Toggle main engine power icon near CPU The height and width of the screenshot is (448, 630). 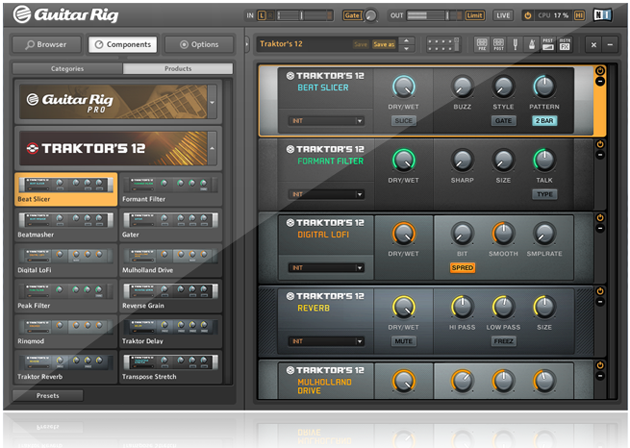click(x=528, y=15)
